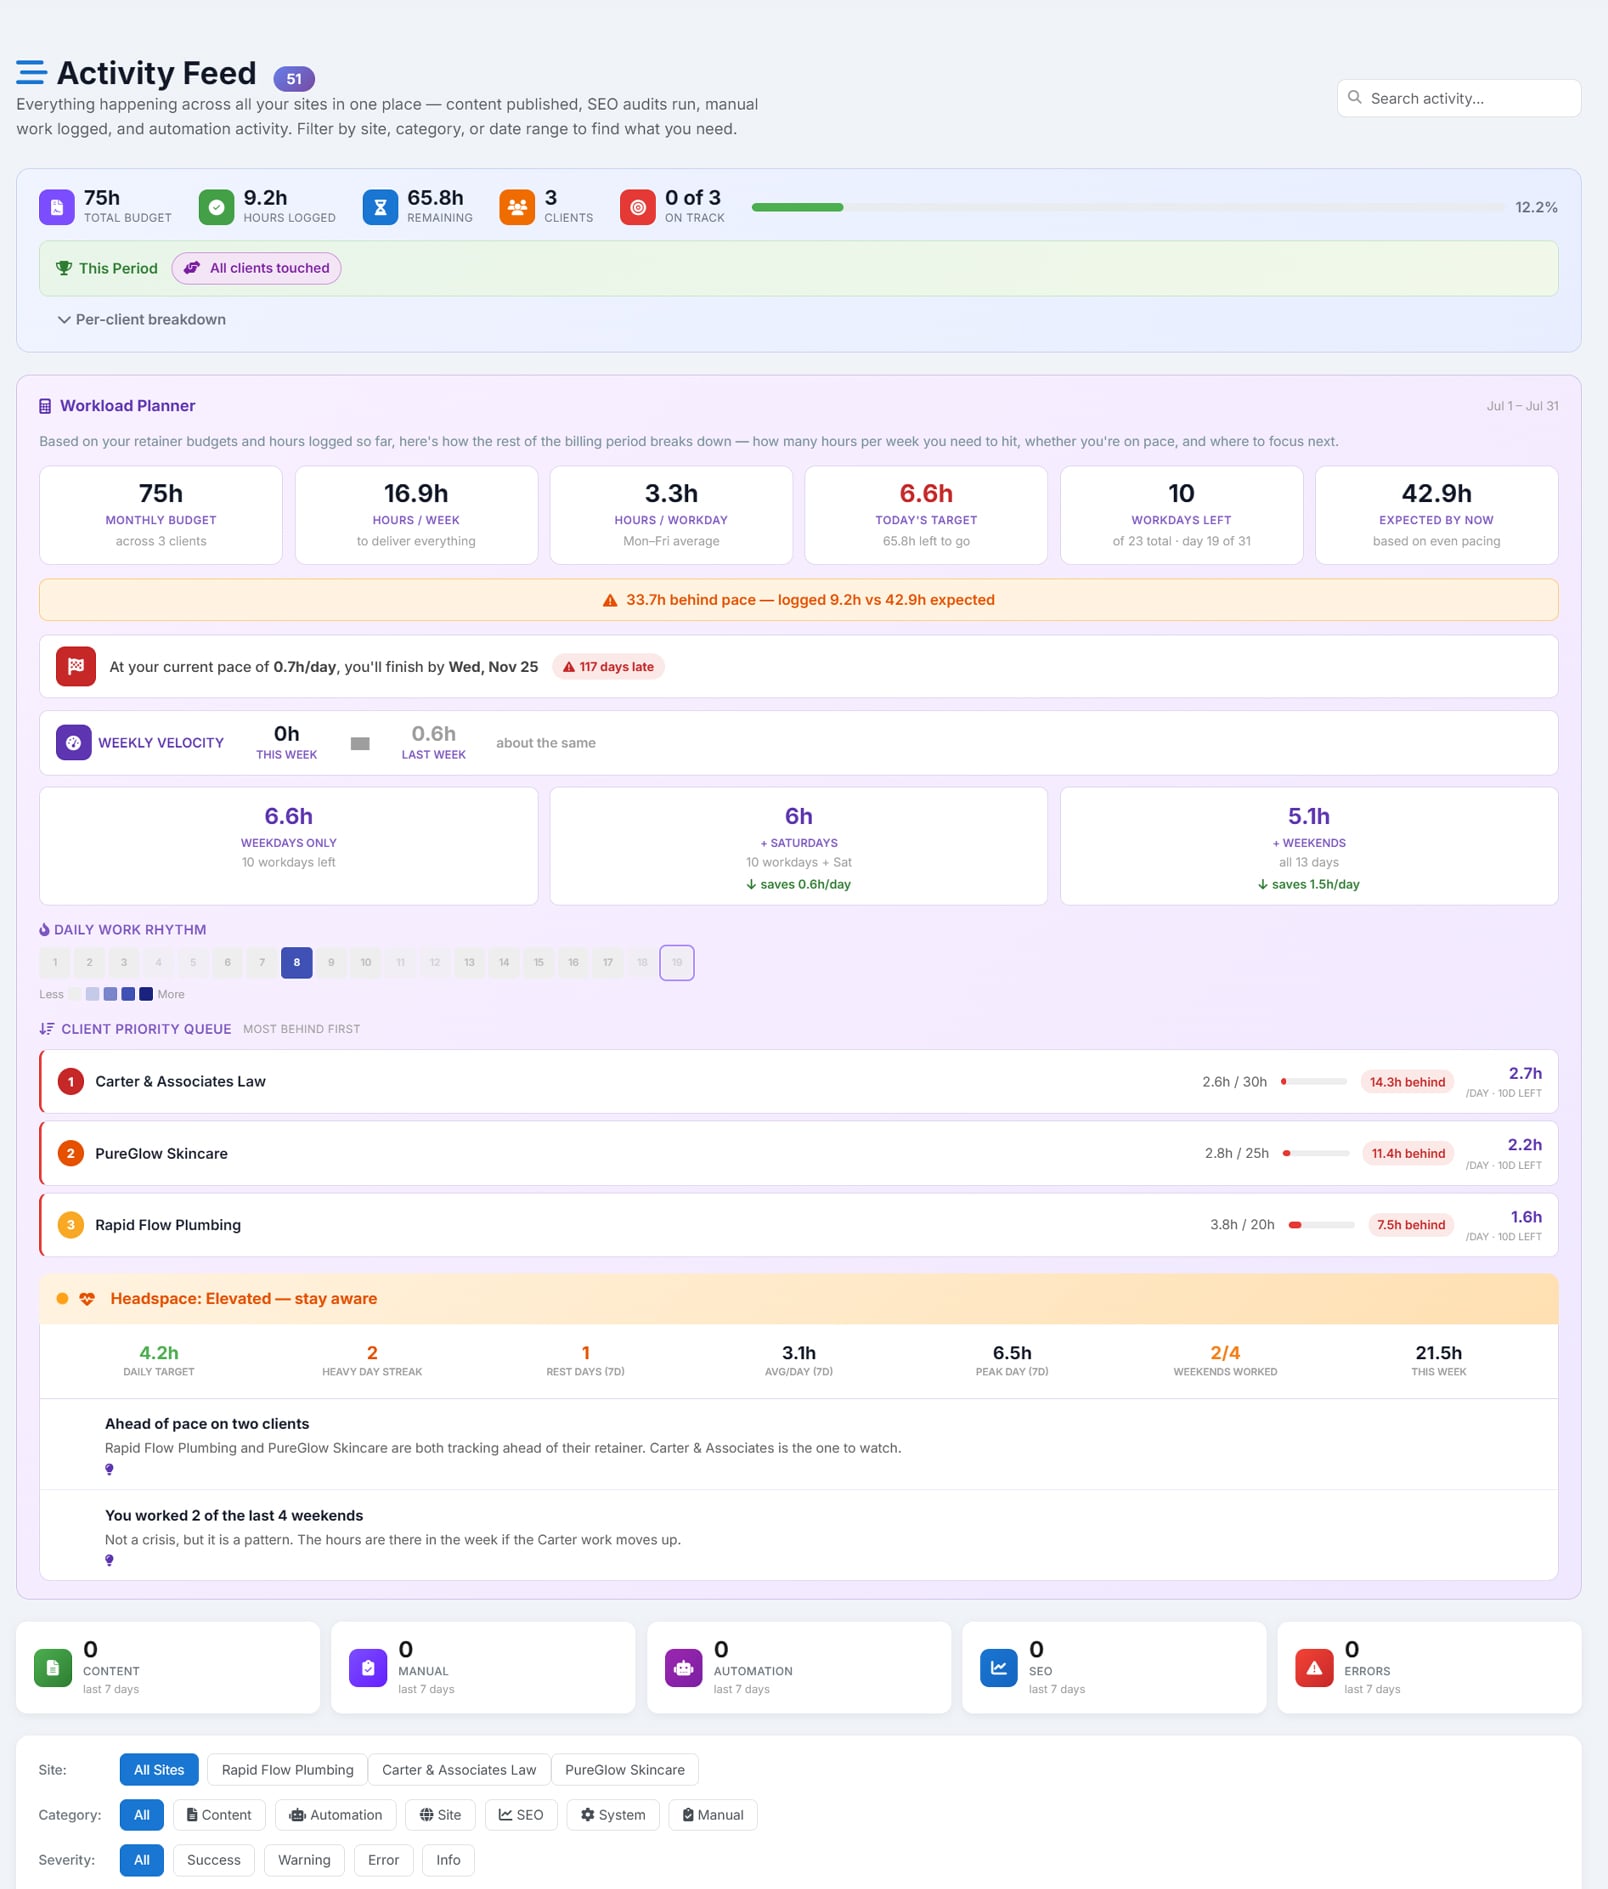Image resolution: width=1608 pixels, height=1889 pixels.
Task: Open the + Saturdays 6h pacing card
Action: [798, 846]
